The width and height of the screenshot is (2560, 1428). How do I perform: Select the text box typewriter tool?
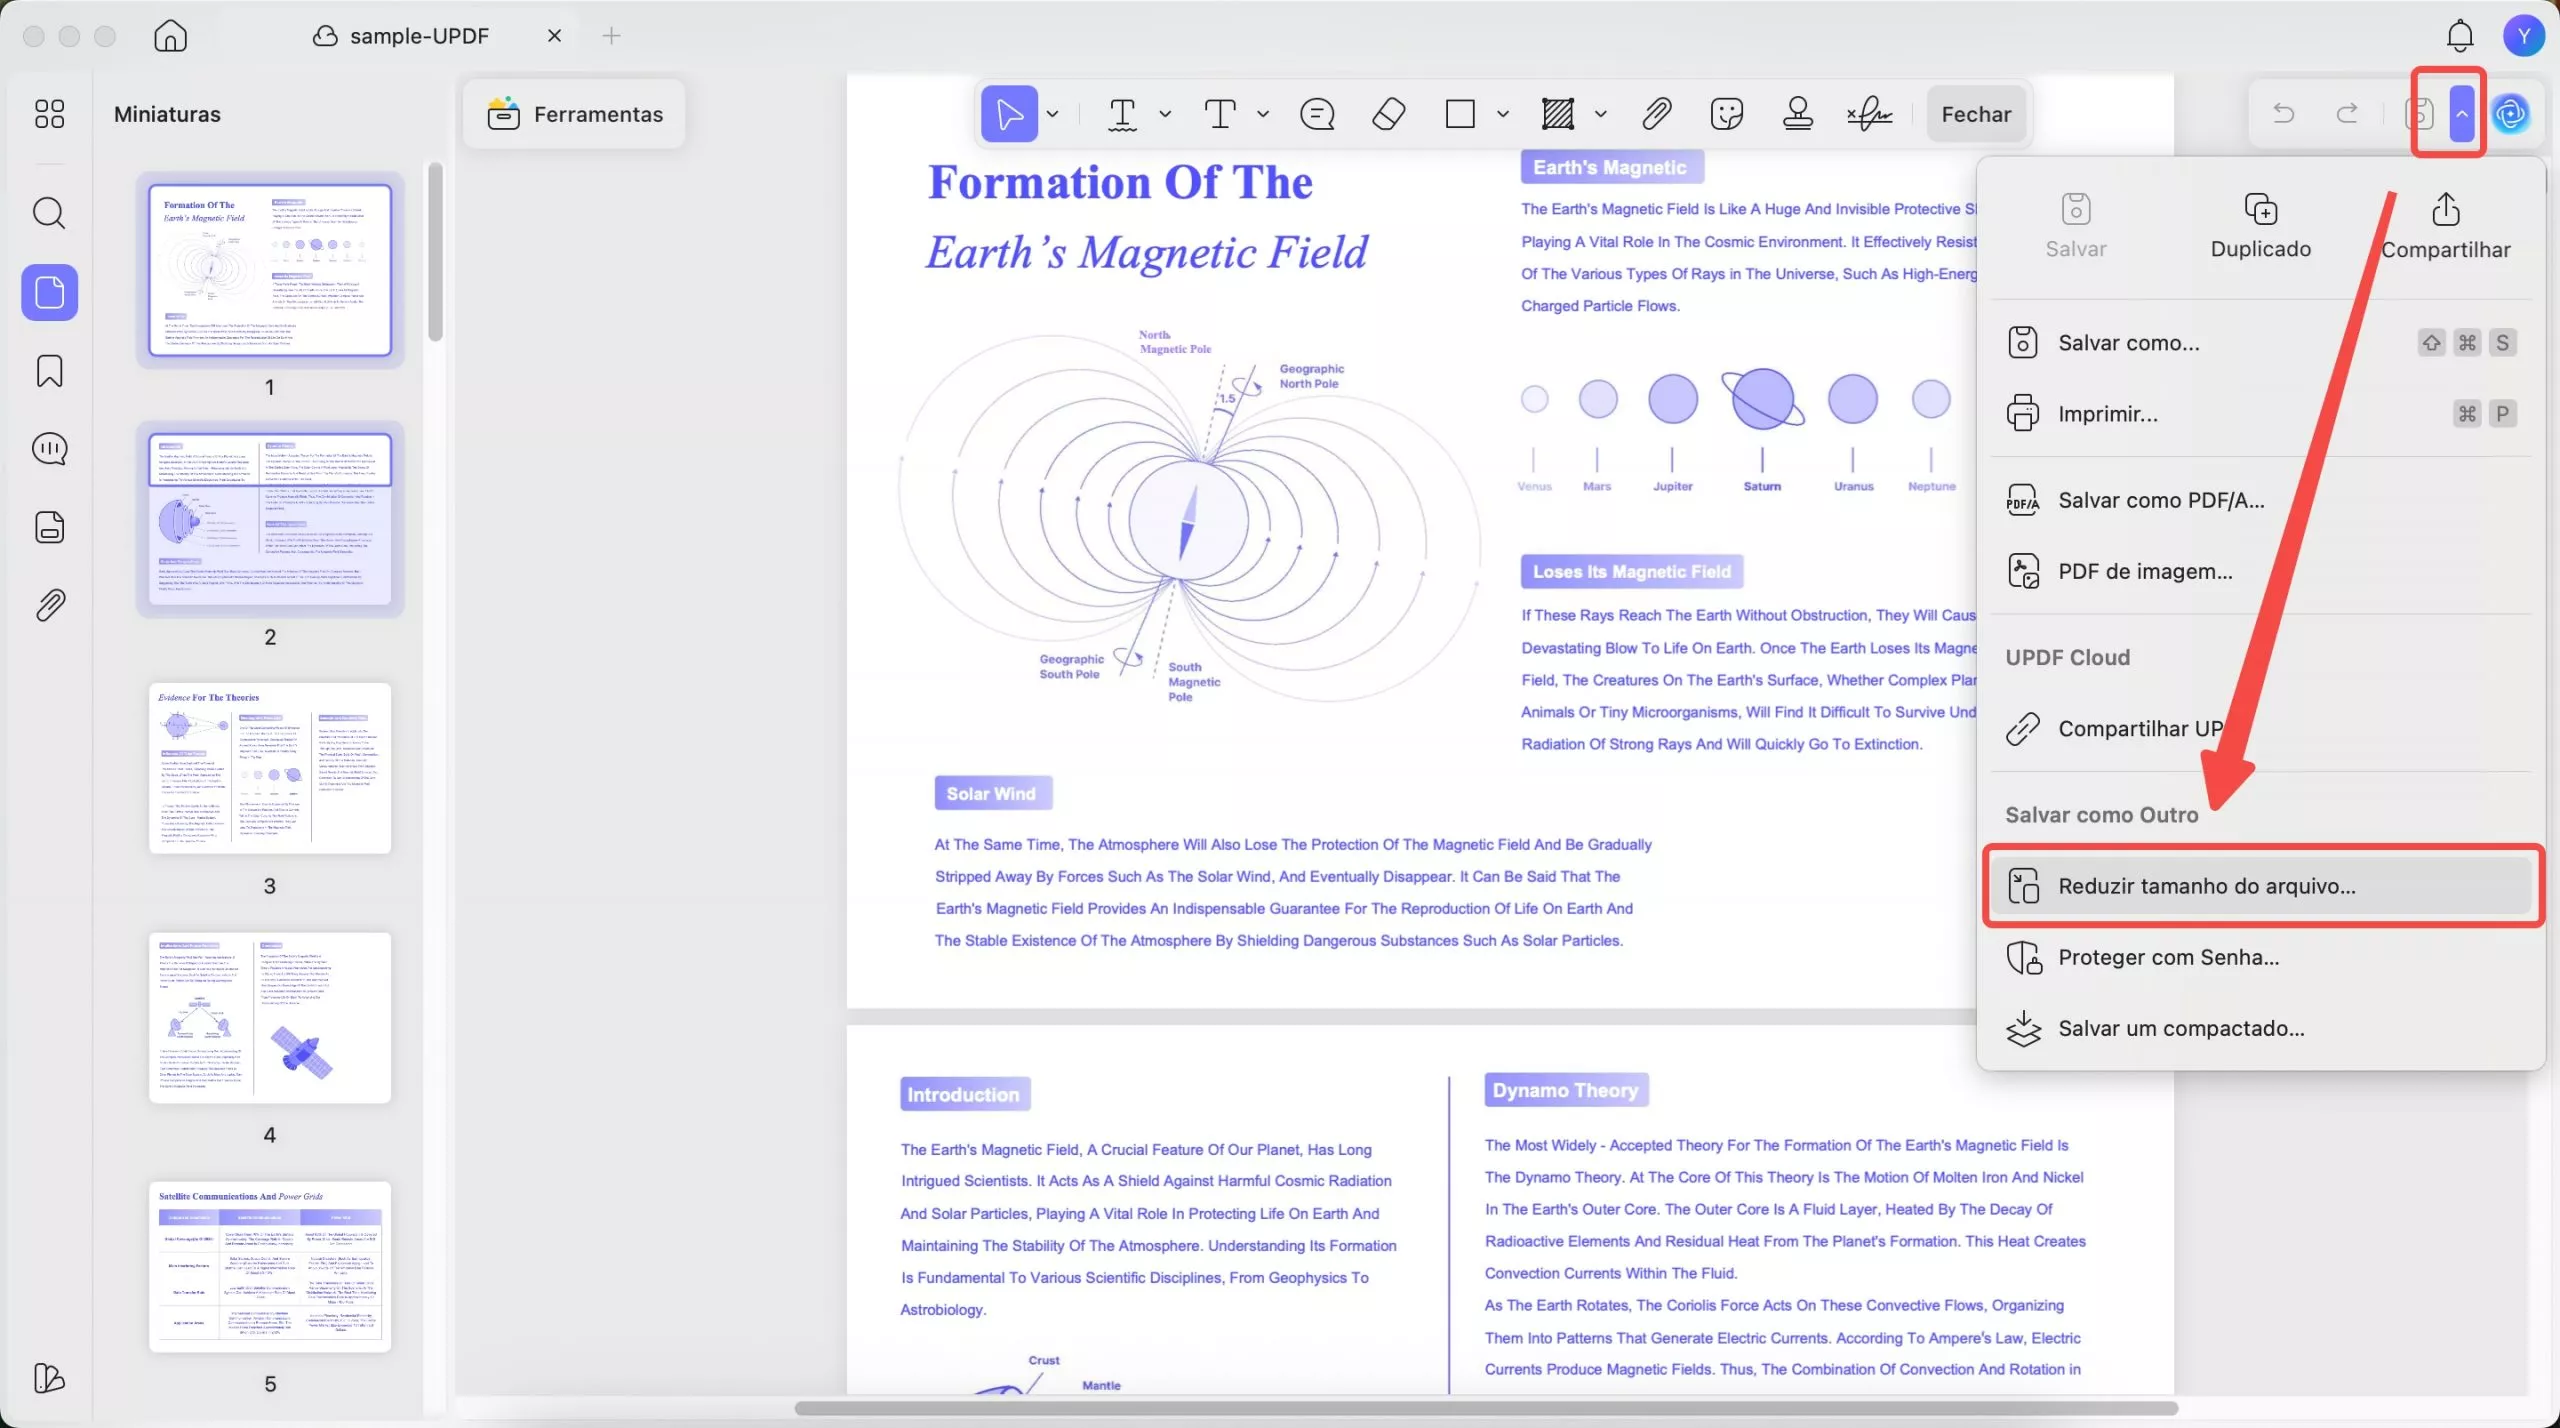click(1220, 114)
